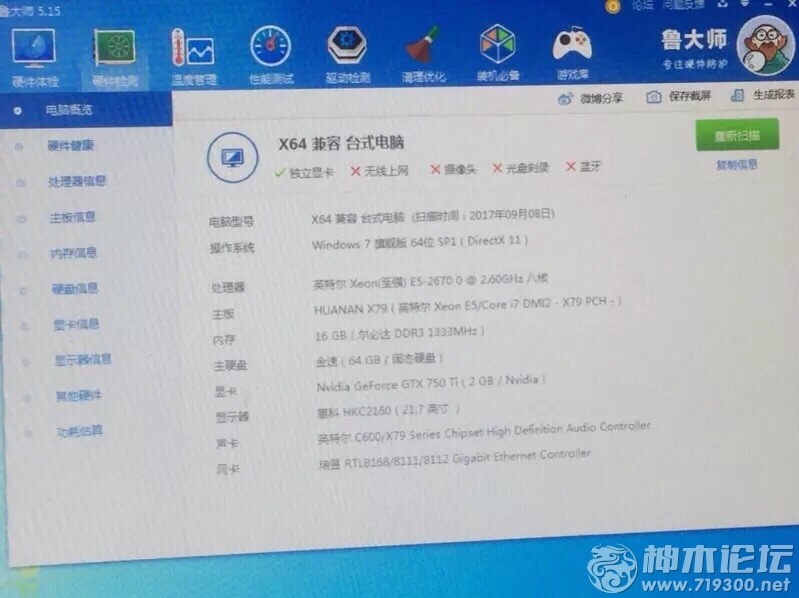Click 生成报表 to generate report
The image size is (799, 598).
pos(763,95)
